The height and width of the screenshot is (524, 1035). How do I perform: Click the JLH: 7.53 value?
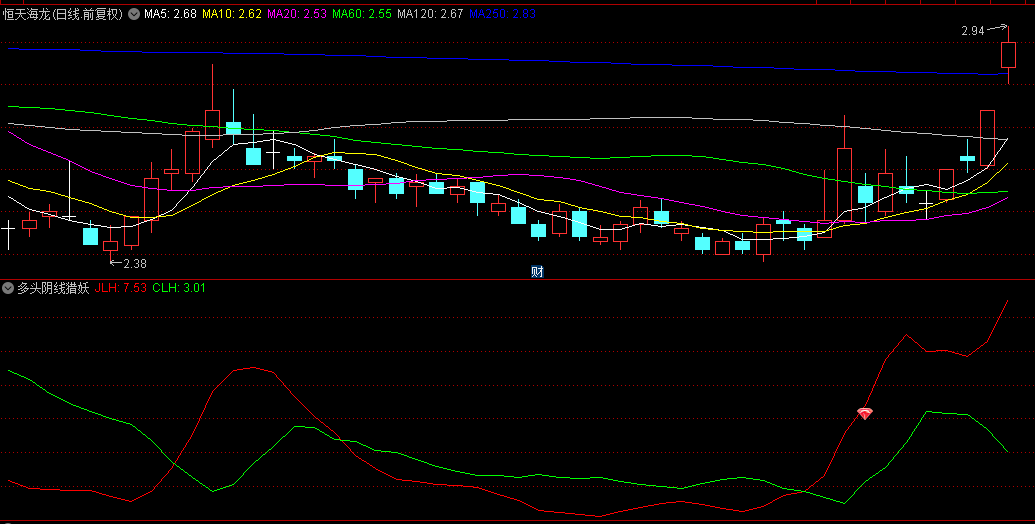[x=121, y=288]
